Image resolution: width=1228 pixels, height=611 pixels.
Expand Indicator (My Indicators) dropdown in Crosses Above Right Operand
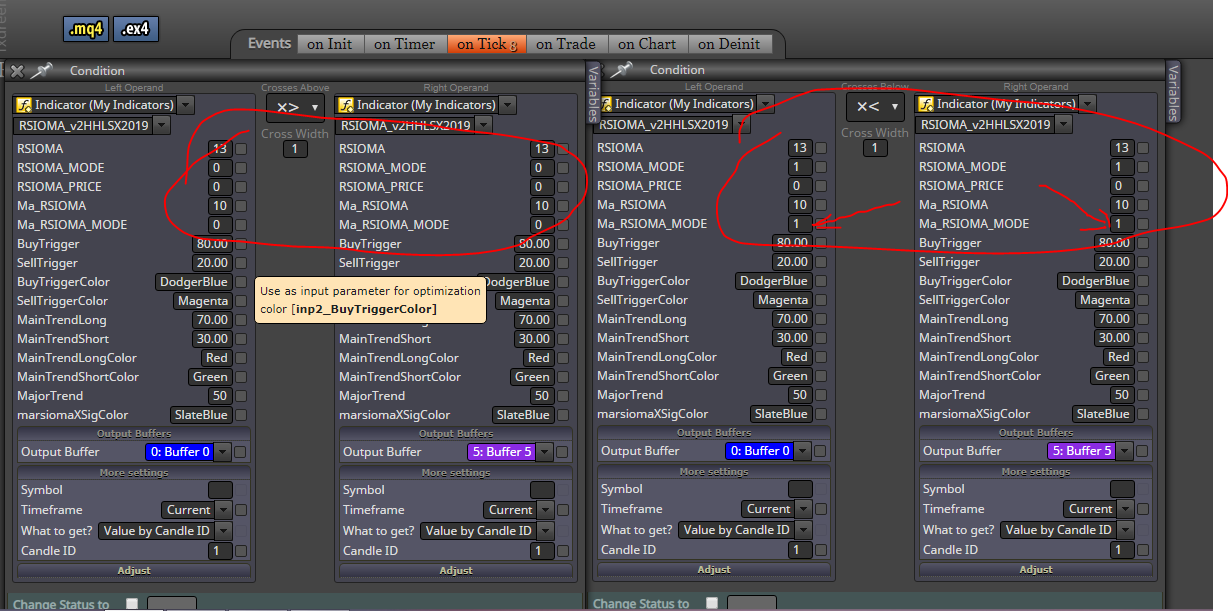508,105
